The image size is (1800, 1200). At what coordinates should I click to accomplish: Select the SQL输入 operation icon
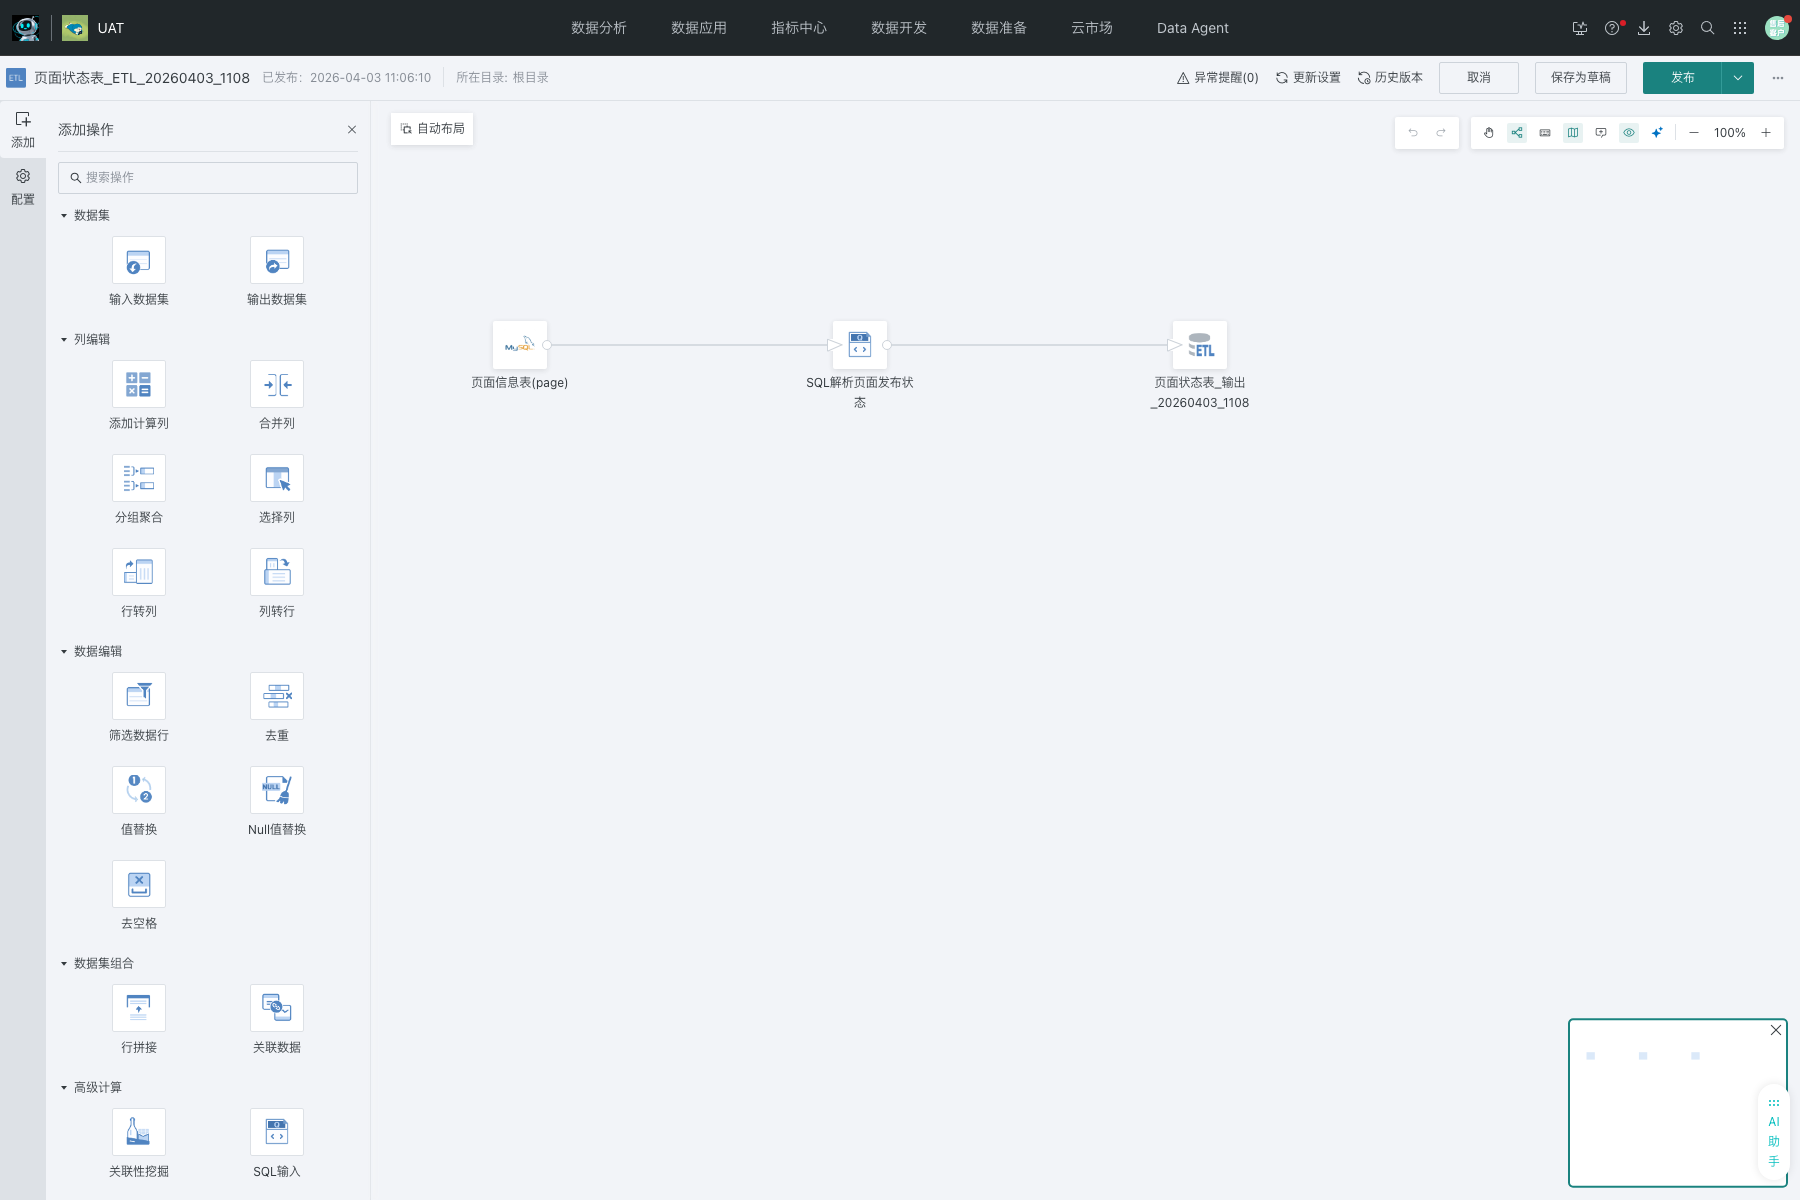point(277,1133)
